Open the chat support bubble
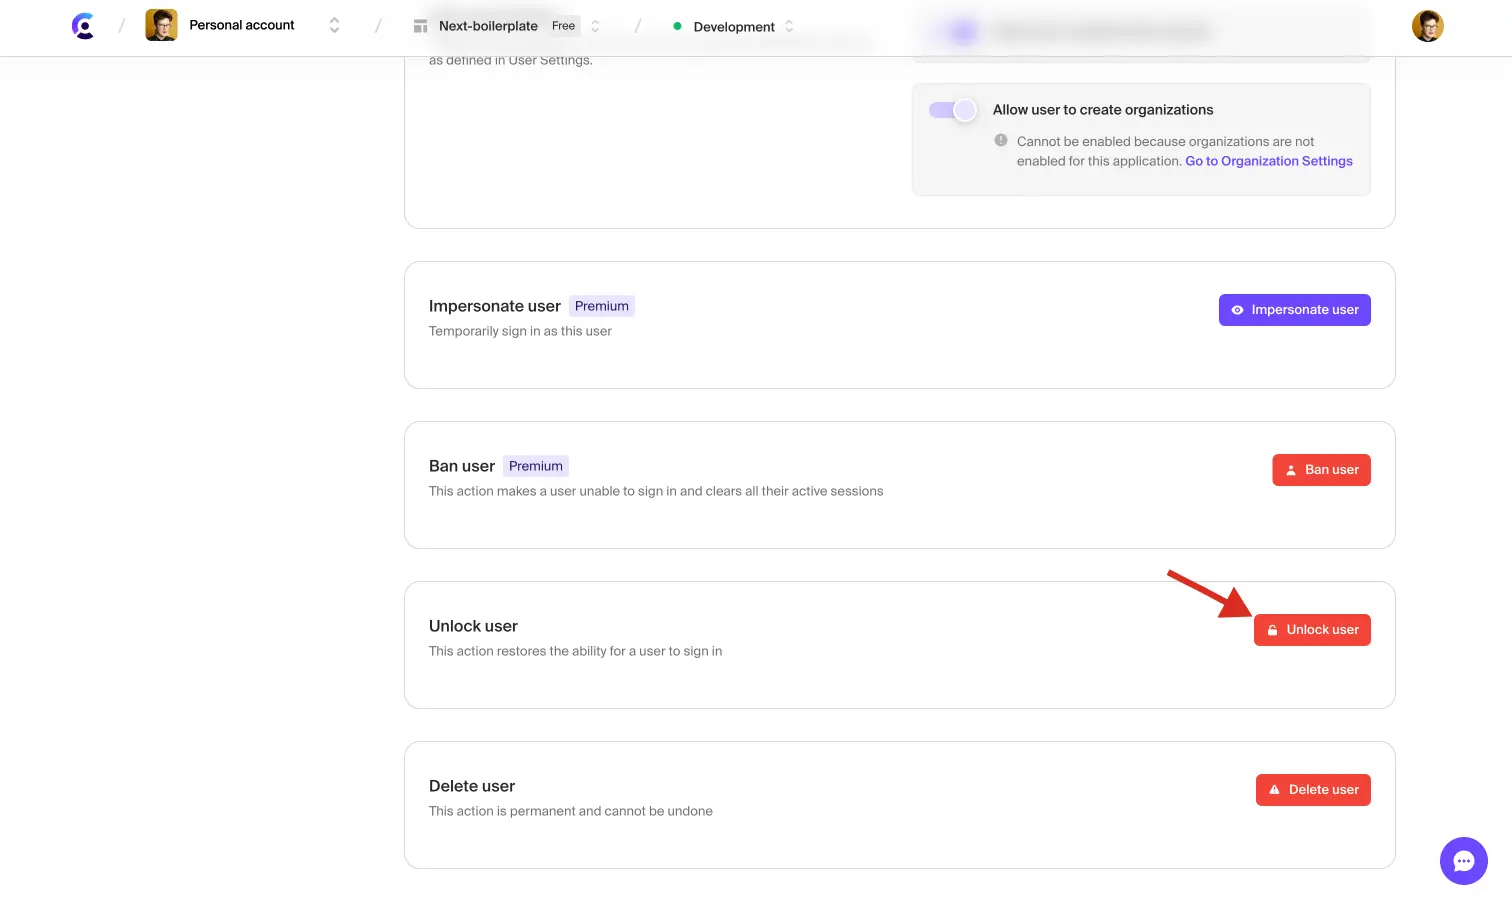 pyautogui.click(x=1463, y=860)
